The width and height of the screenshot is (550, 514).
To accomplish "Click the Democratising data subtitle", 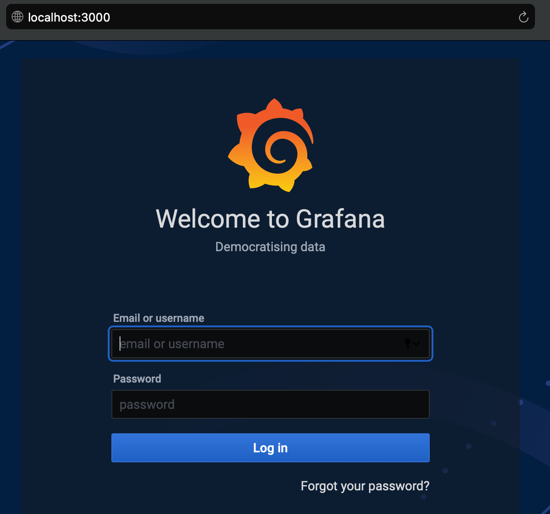I will pos(270,247).
